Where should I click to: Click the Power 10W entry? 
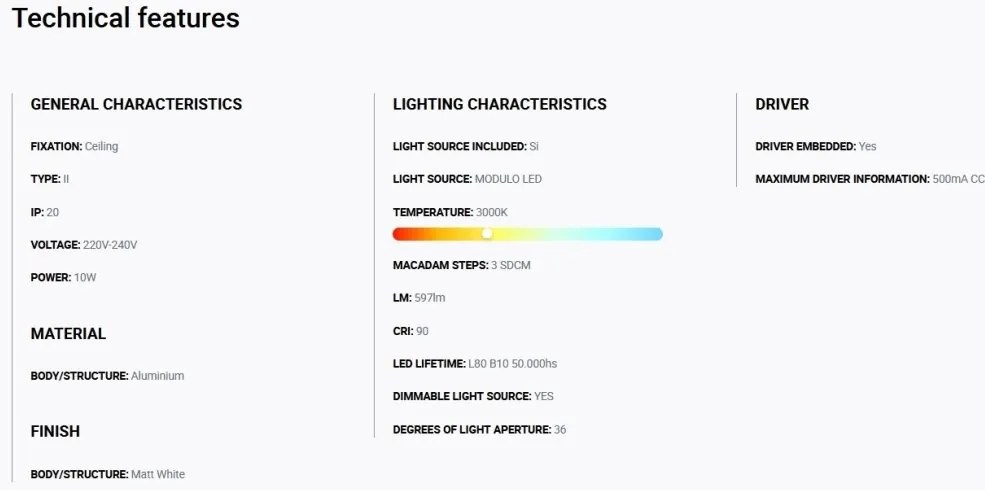63,278
